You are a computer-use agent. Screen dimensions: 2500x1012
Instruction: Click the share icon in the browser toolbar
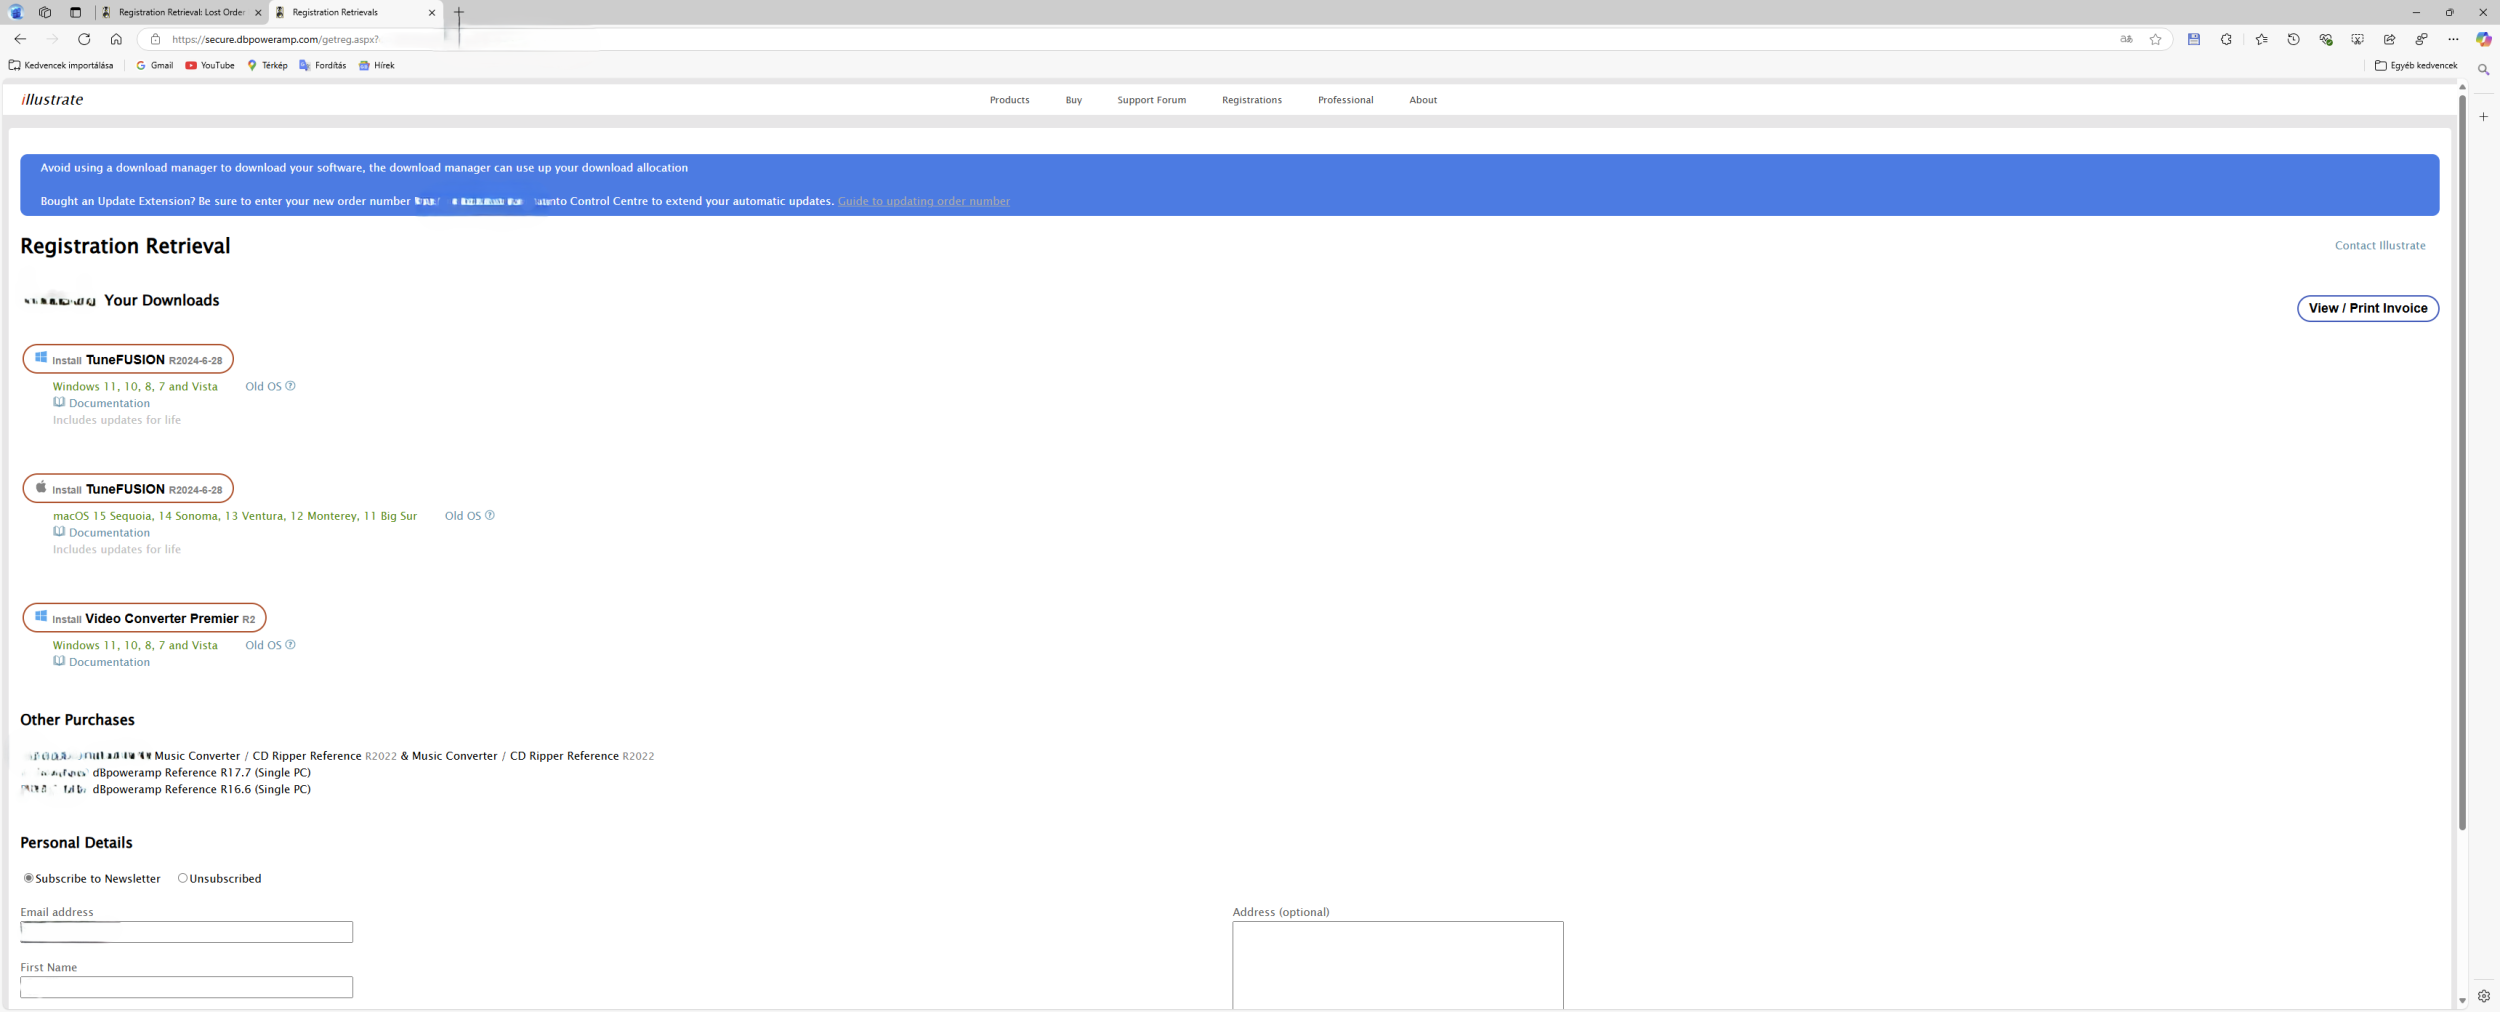coord(2389,39)
